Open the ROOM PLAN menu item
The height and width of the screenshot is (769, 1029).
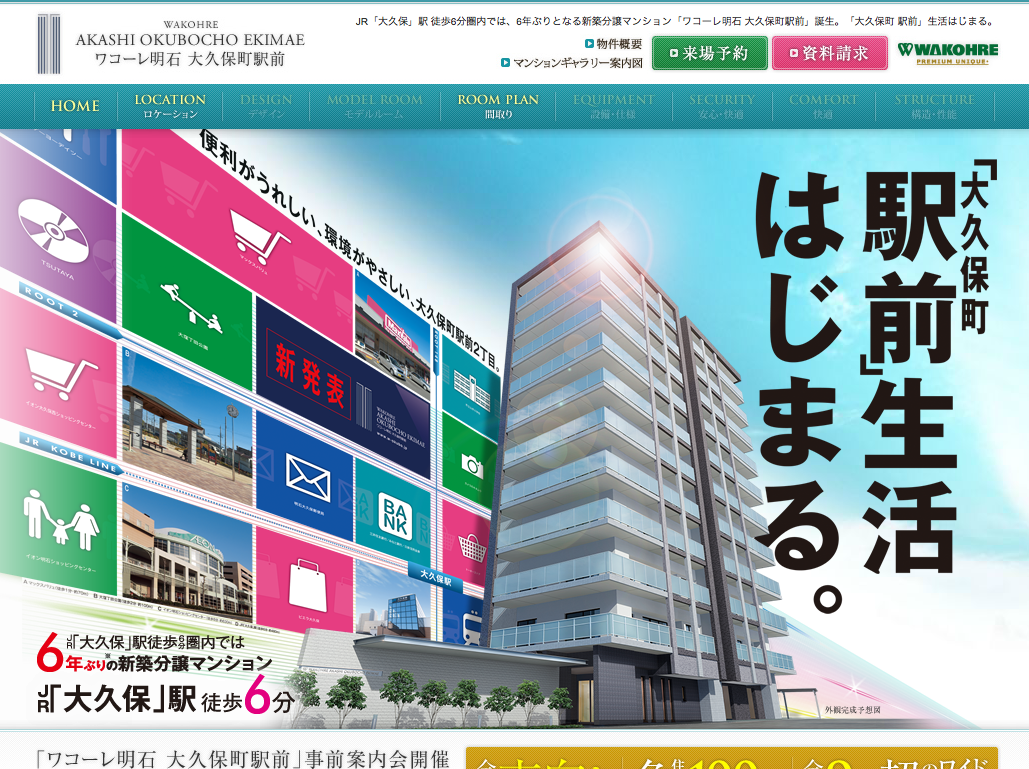click(498, 106)
